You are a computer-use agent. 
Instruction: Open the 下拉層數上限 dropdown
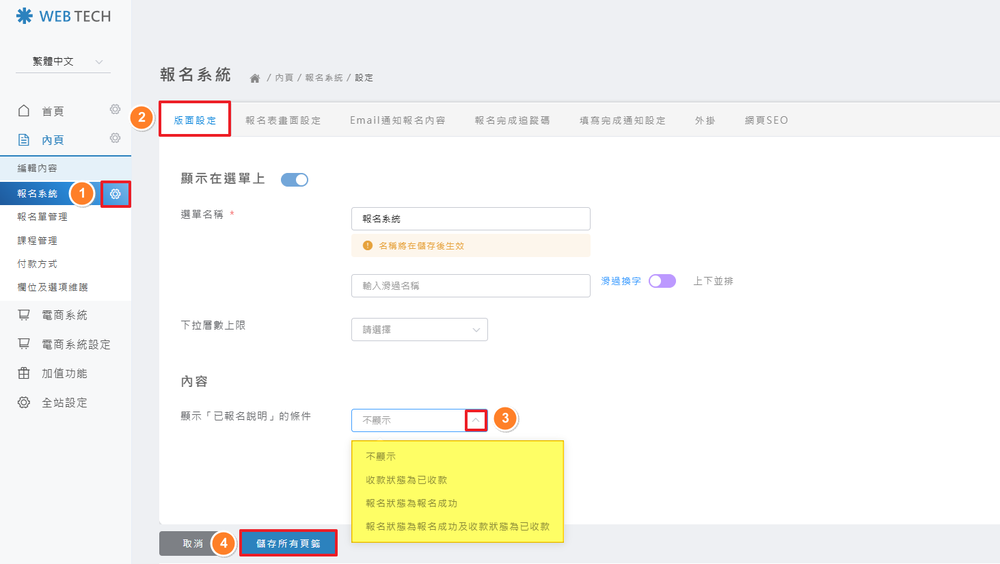click(x=419, y=329)
